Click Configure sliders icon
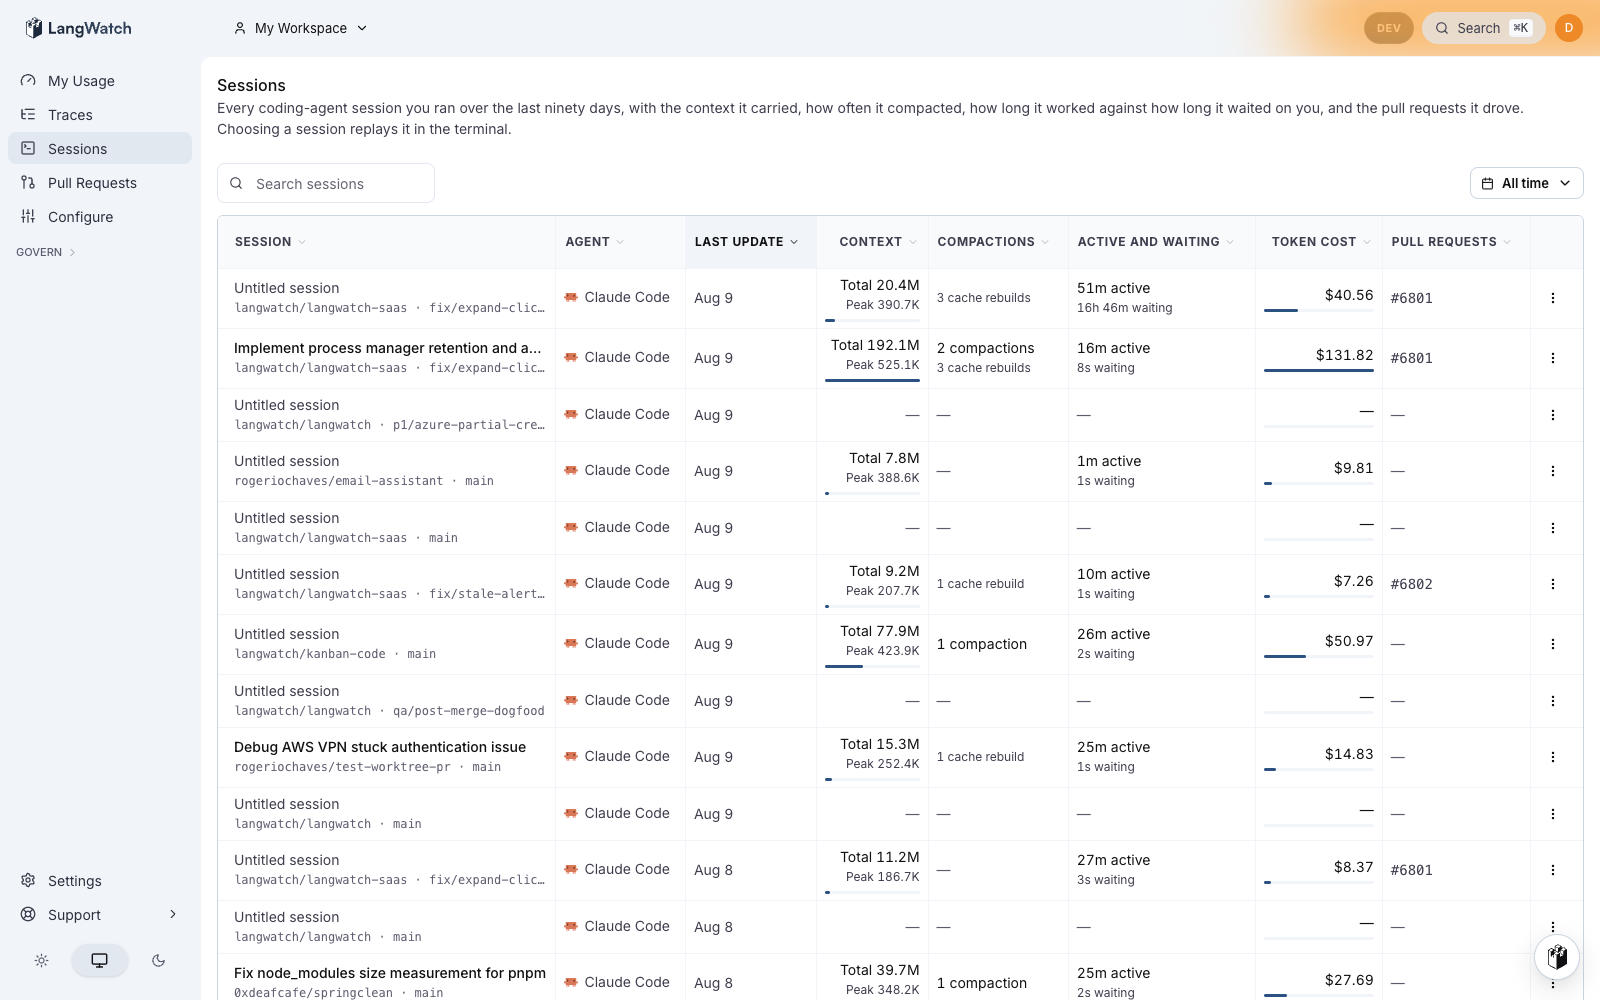Screen dimensions: 1600x1000 pyautogui.click(x=28, y=217)
